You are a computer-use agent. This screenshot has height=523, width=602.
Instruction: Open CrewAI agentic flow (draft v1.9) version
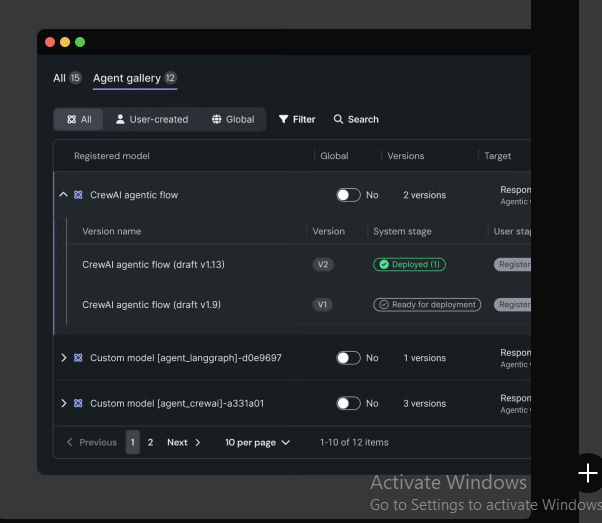pyautogui.click(x=151, y=305)
